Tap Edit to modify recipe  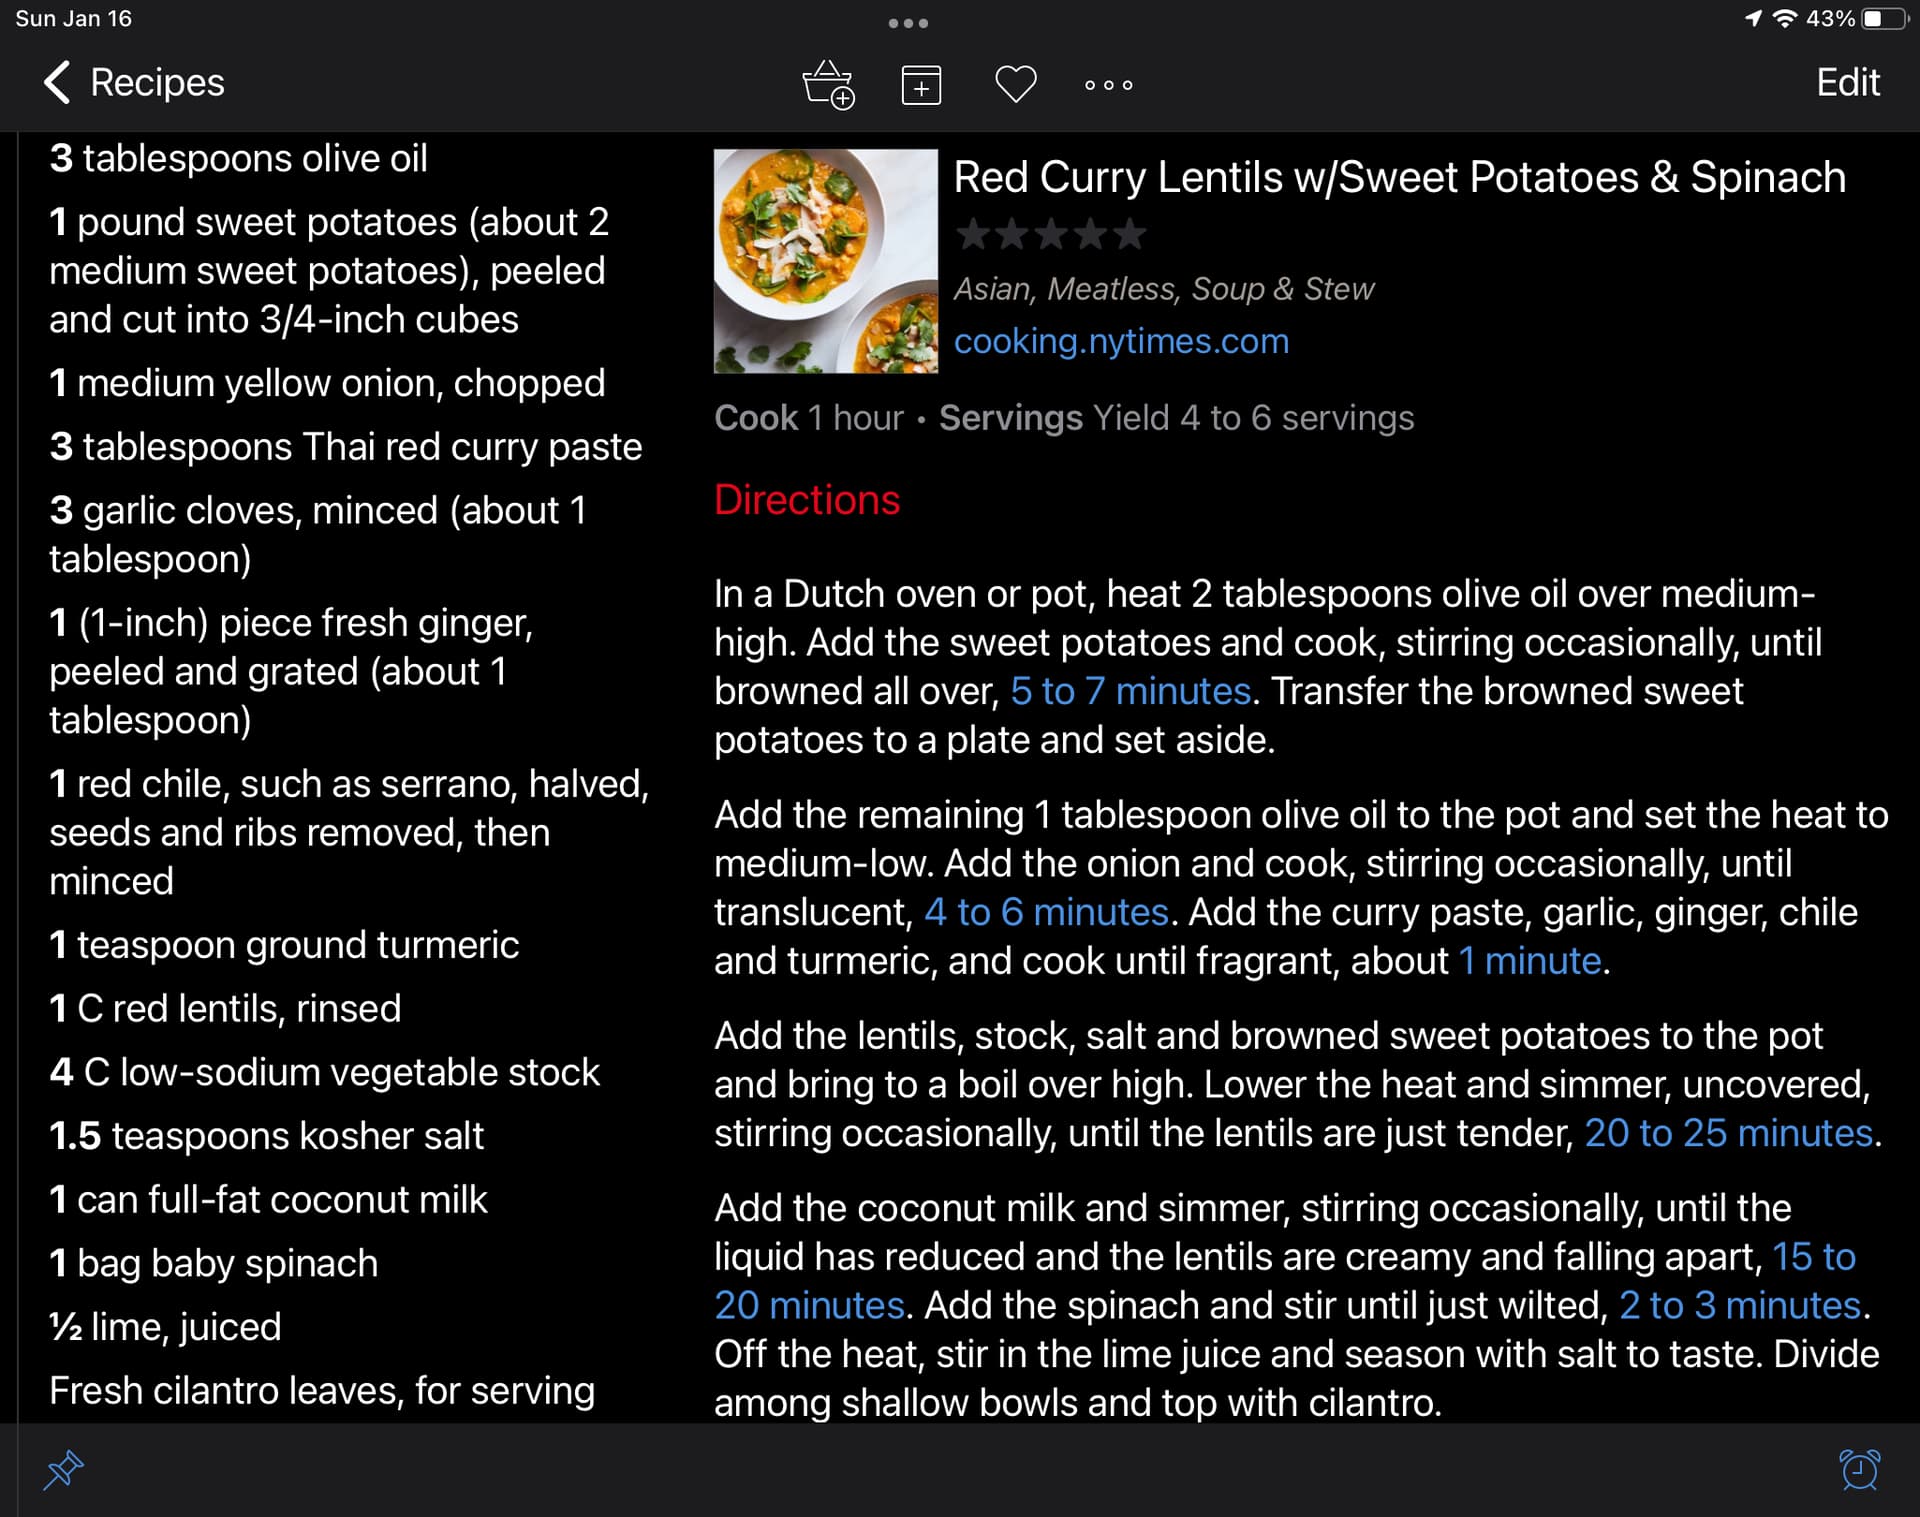pos(1847,82)
